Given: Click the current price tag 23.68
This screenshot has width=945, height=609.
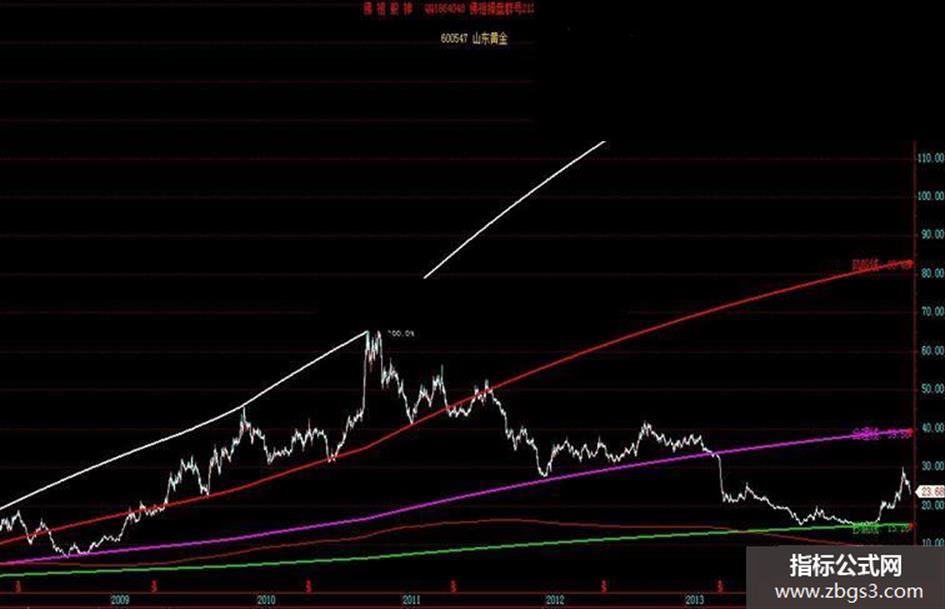Looking at the screenshot, I should pyautogui.click(x=931, y=492).
